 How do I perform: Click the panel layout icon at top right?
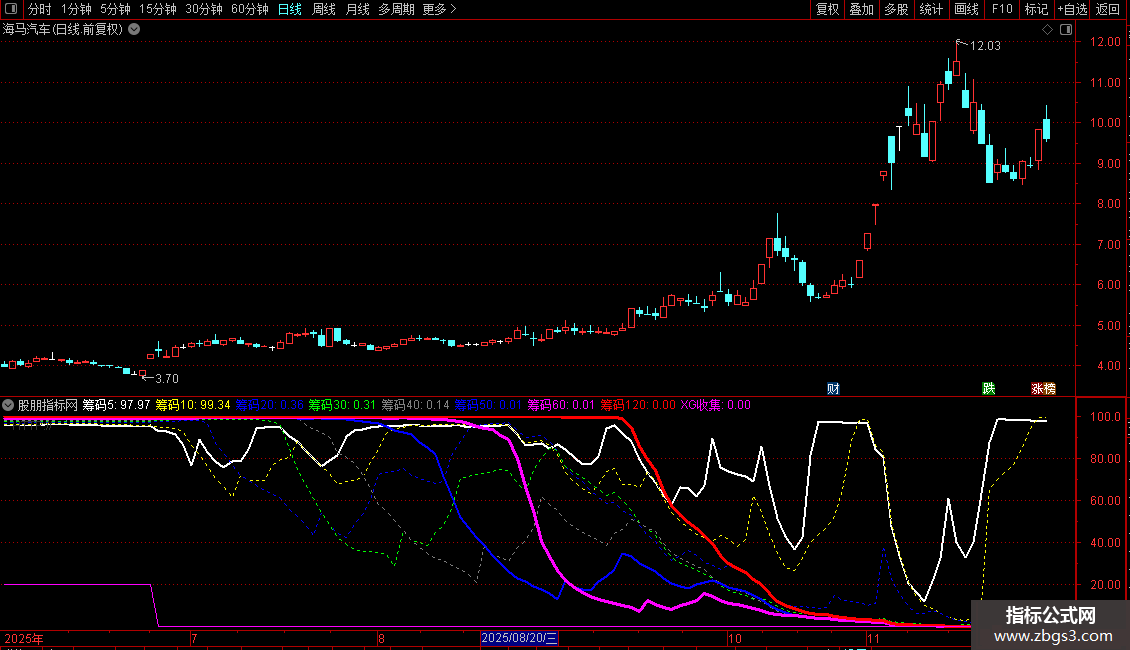coord(1066,30)
